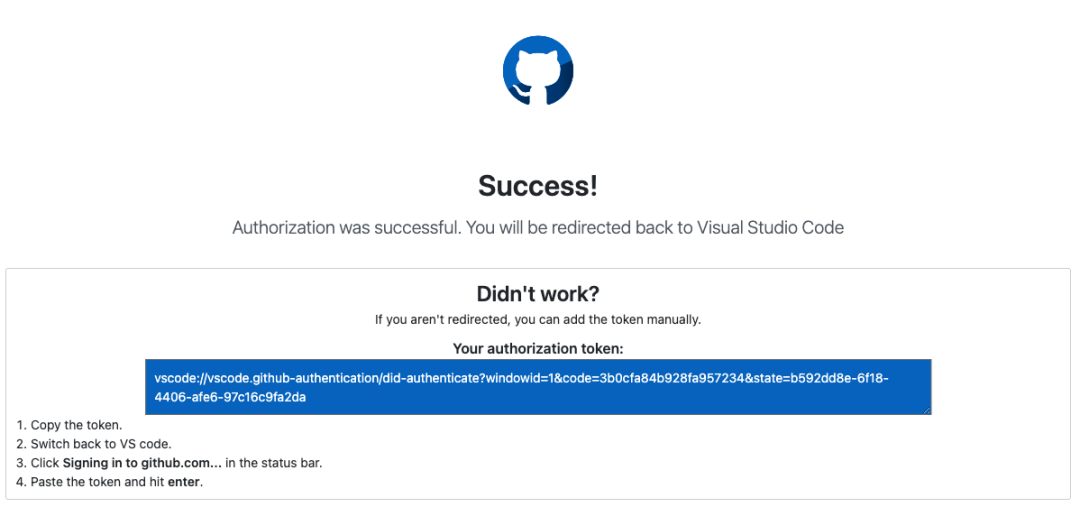Click the bold "enter" word in step four
This screenshot has width=1080, height=507.
point(185,482)
